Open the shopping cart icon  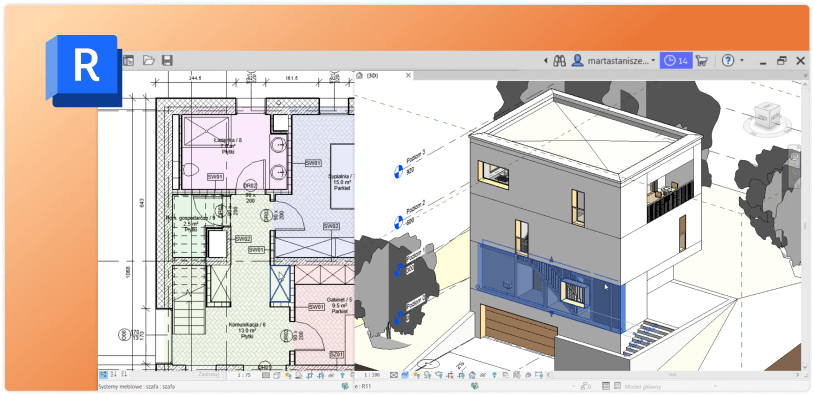(x=702, y=61)
